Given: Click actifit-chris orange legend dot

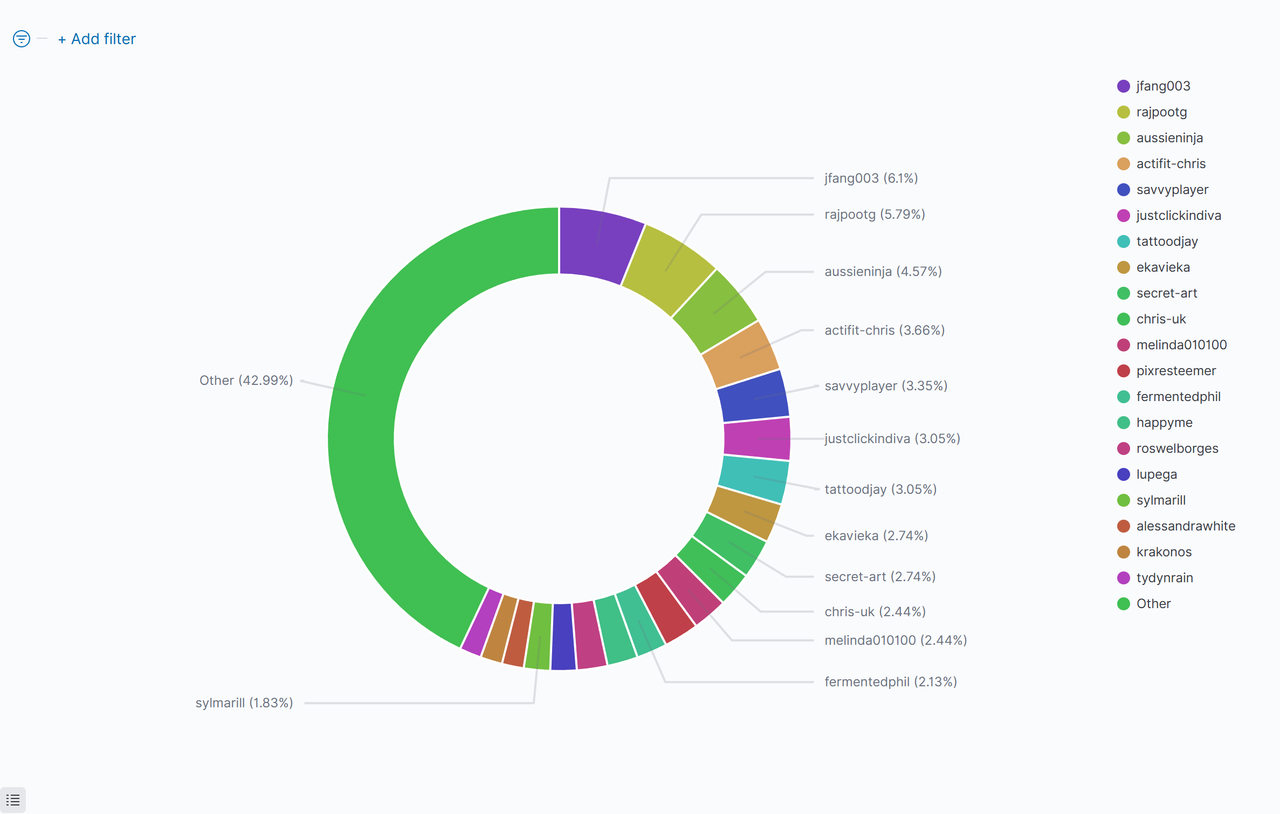Looking at the screenshot, I should pos(1123,164).
